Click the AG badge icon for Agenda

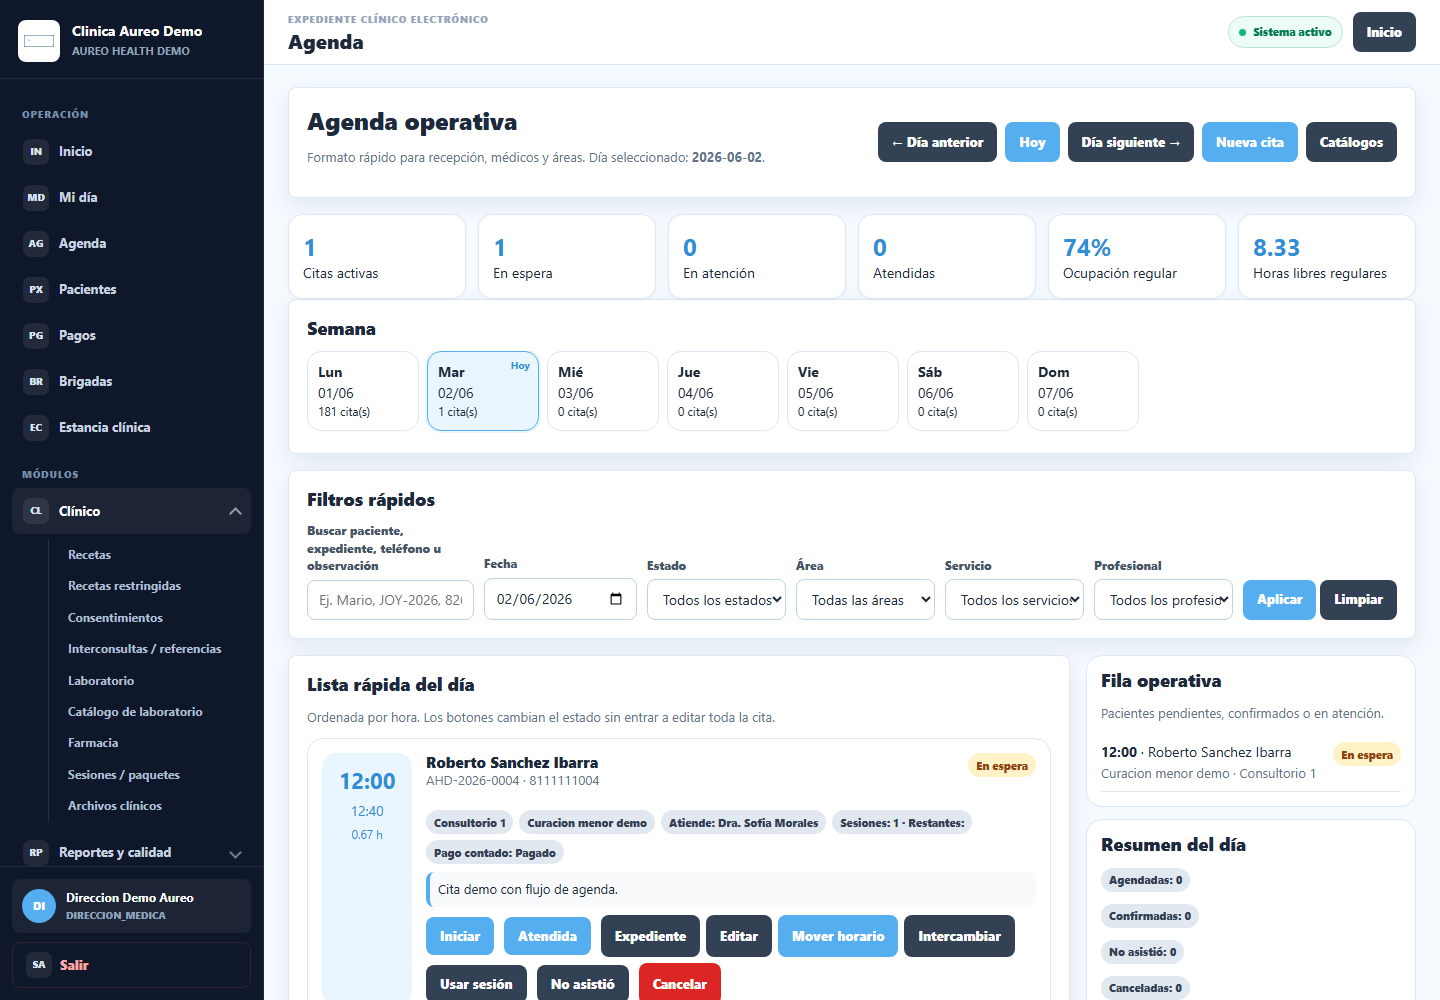(x=36, y=244)
